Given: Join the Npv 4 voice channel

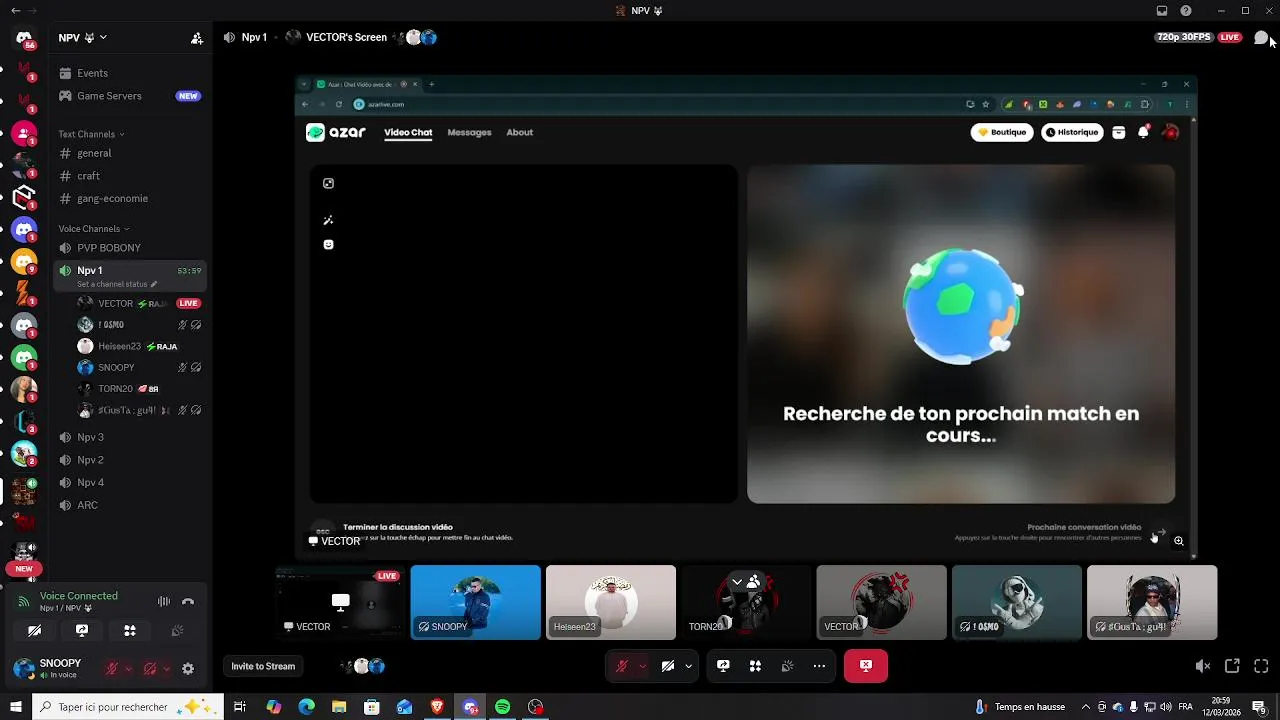Looking at the screenshot, I should (130, 482).
